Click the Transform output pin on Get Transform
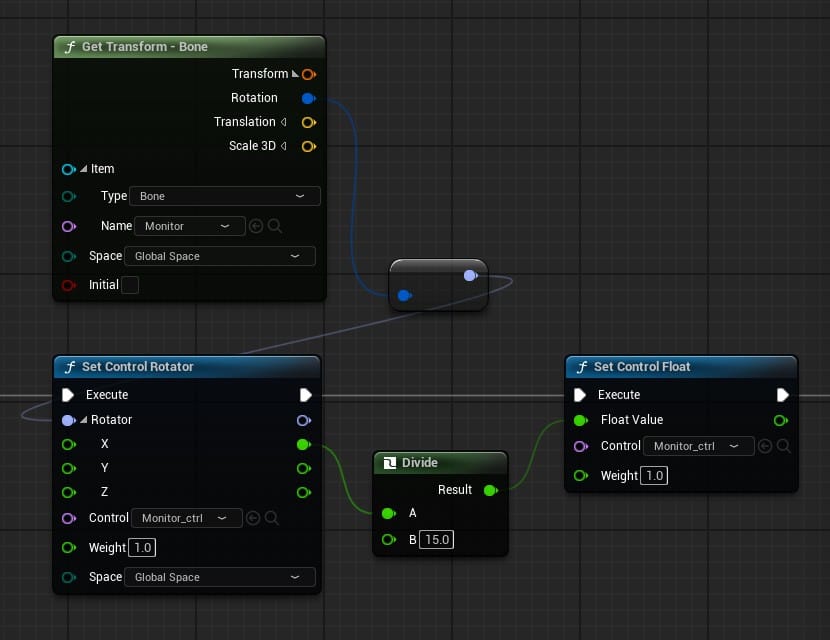 point(308,74)
